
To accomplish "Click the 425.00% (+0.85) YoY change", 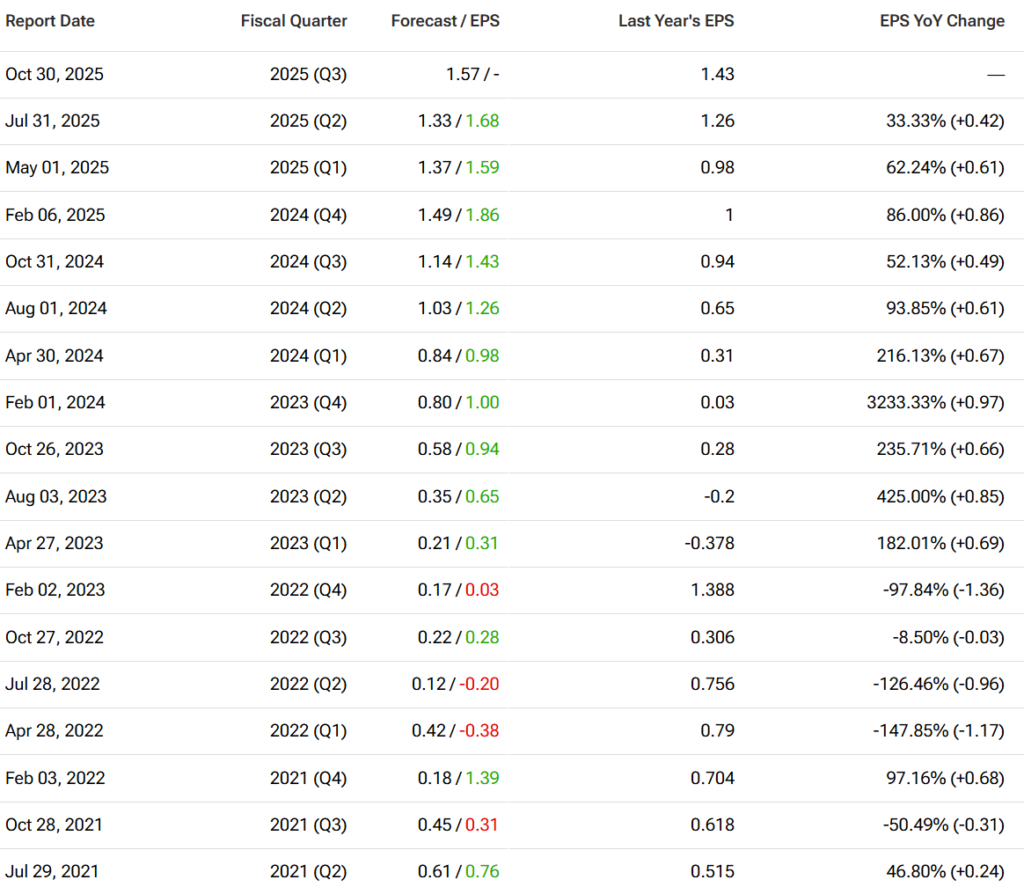I will pos(942,496).
